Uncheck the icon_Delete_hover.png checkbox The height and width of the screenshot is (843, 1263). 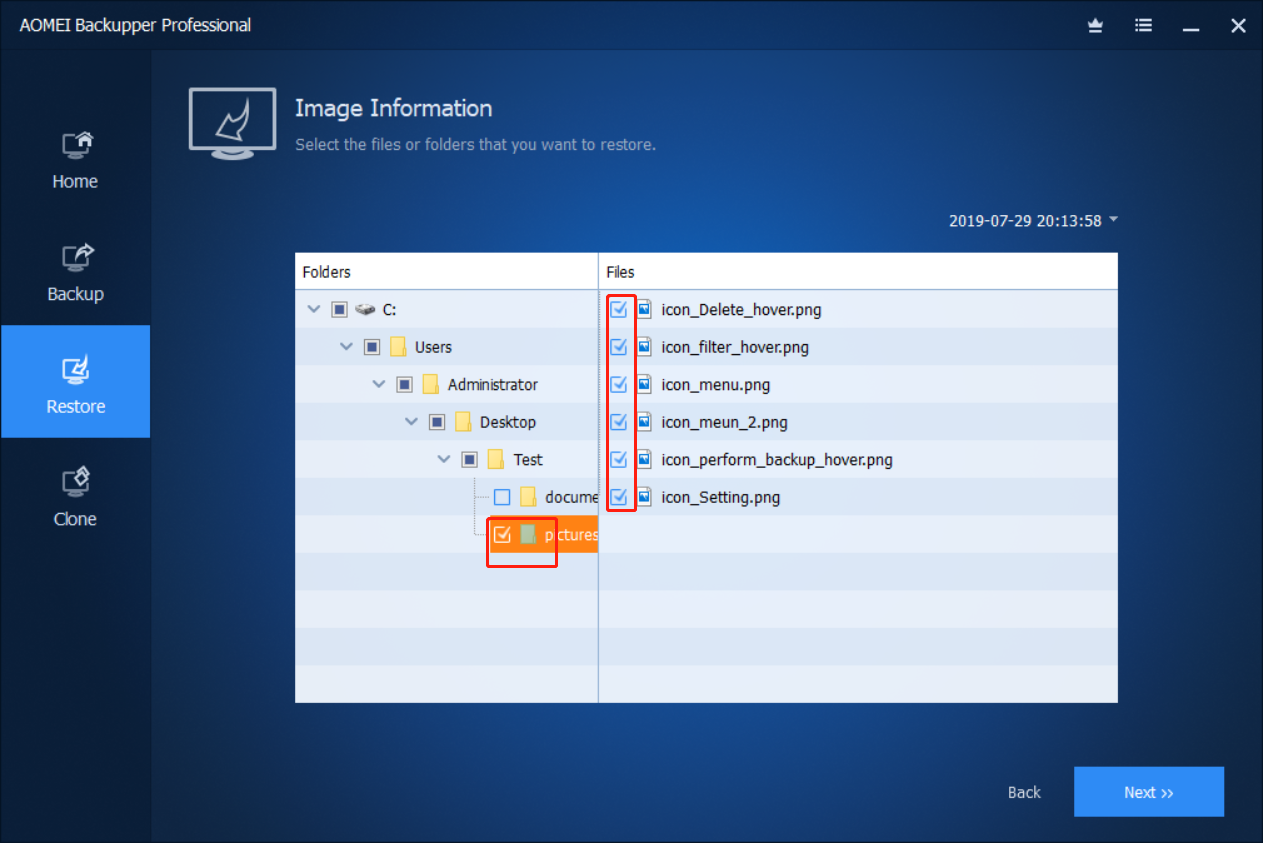coord(621,309)
